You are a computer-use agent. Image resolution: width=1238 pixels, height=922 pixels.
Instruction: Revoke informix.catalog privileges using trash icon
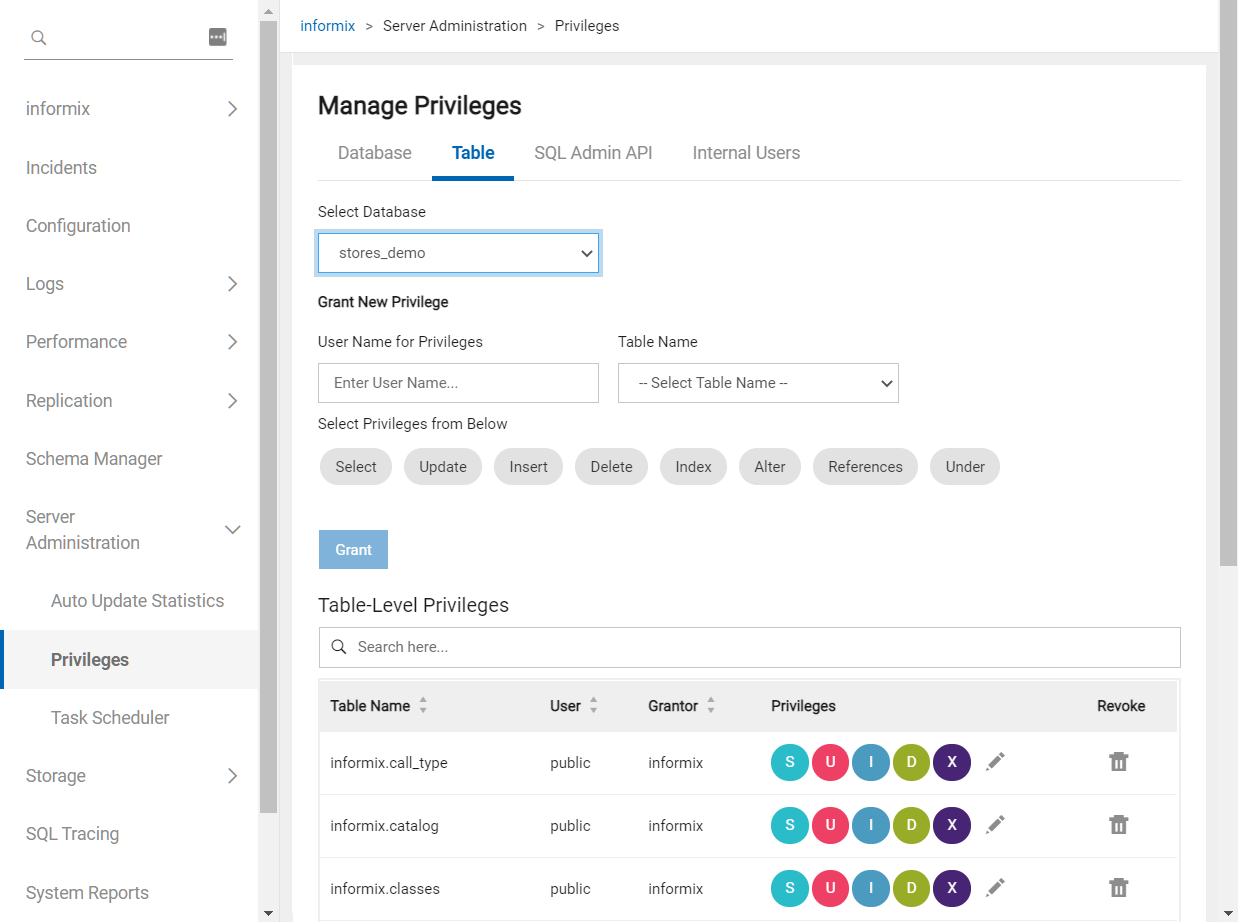coord(1118,825)
